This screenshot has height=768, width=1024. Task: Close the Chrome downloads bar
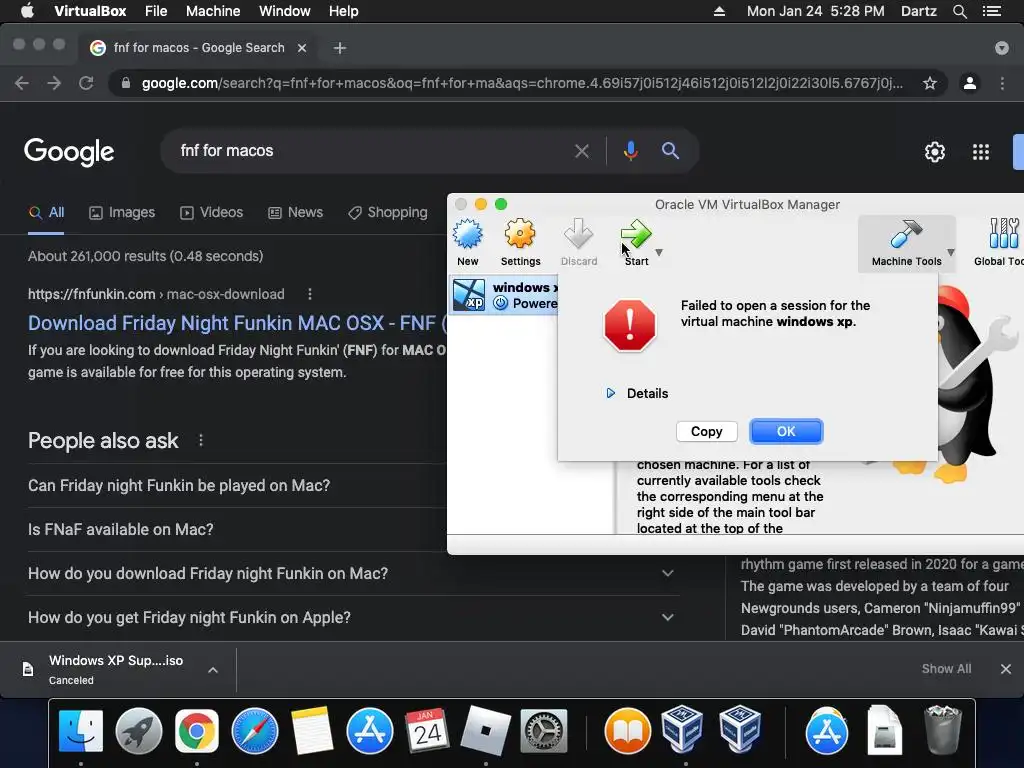click(x=1006, y=669)
